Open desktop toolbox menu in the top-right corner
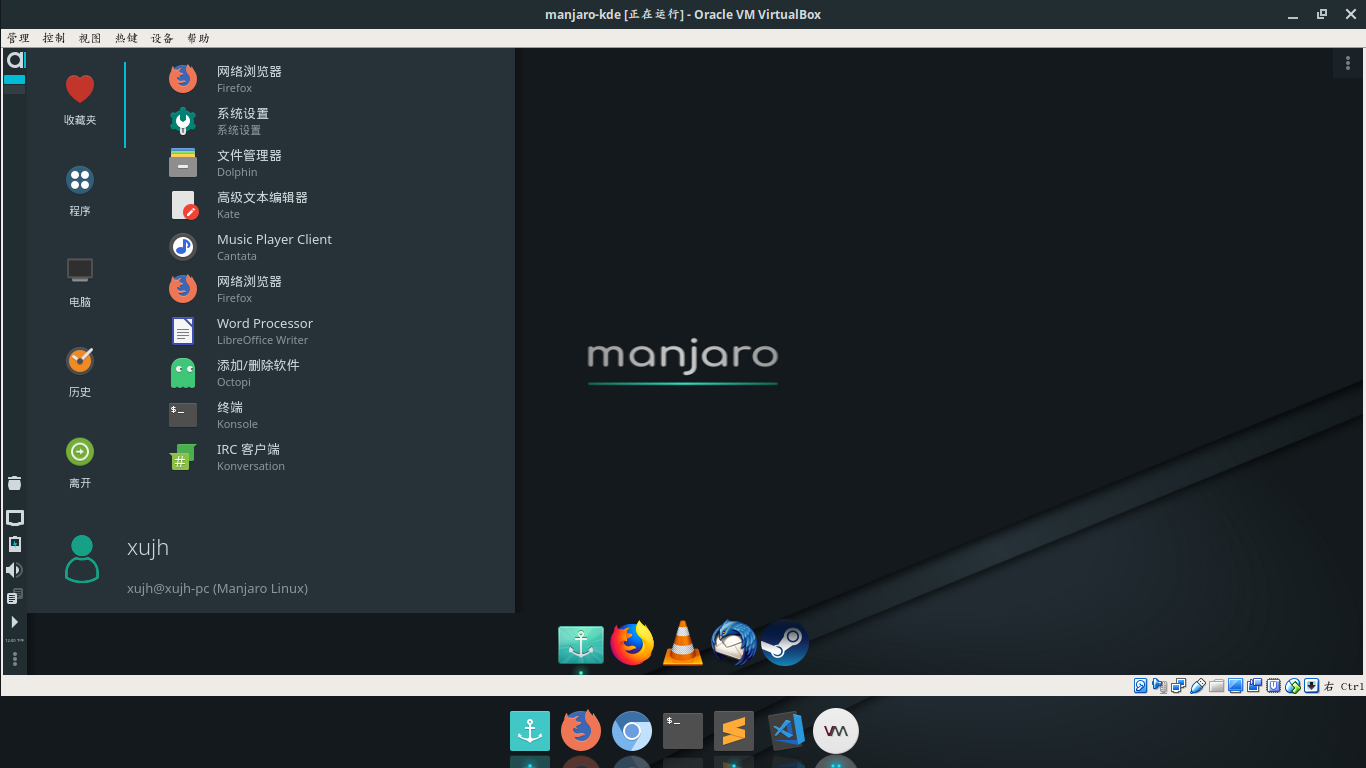The image size is (1366, 768). coord(1349,63)
